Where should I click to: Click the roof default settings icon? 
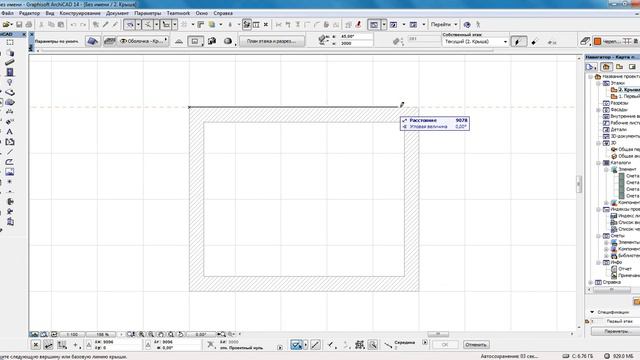pos(93,41)
